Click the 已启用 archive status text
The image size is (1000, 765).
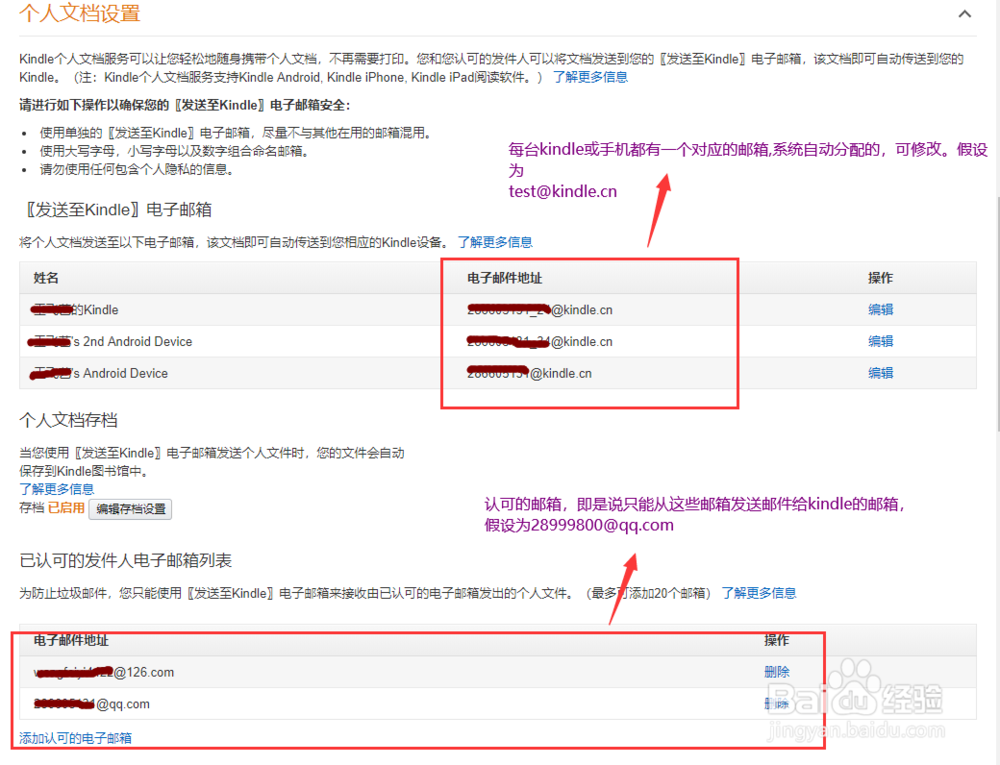click(x=66, y=508)
